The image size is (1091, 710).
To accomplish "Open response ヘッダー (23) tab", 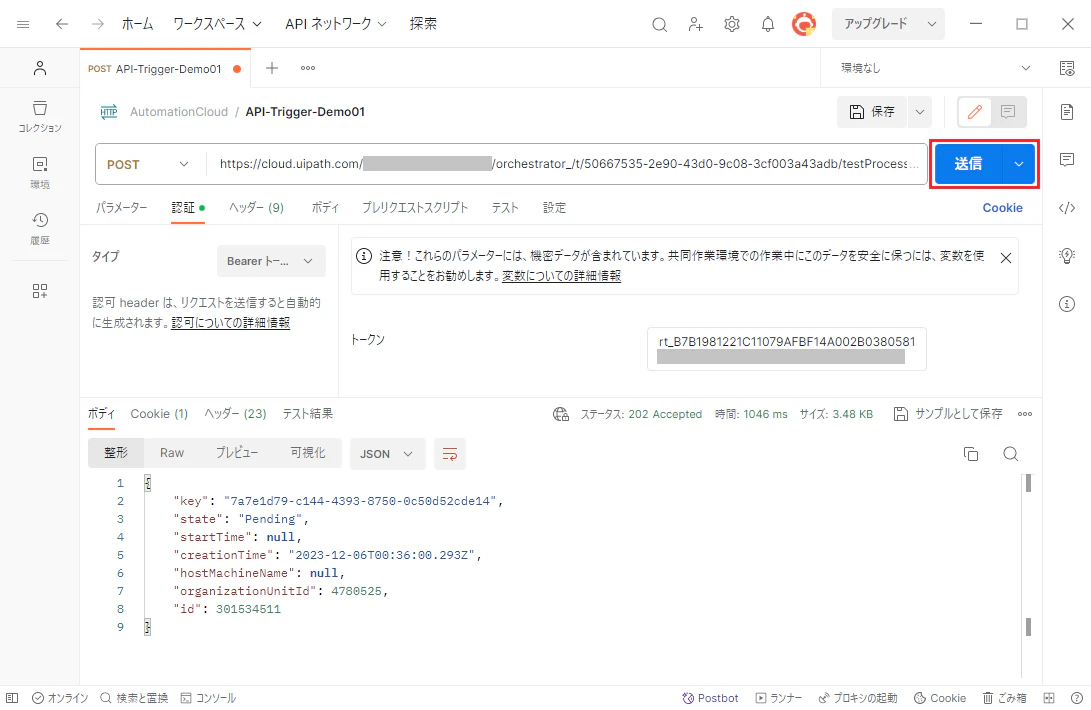I will [x=235, y=413].
